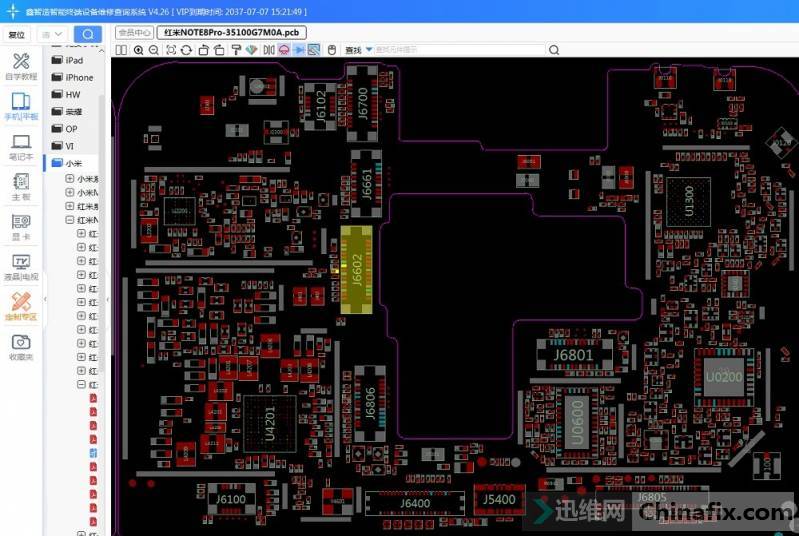The width and height of the screenshot is (799, 536).
Task: Toggle the pink-highlighted toolbar button
Action: tap(283, 50)
